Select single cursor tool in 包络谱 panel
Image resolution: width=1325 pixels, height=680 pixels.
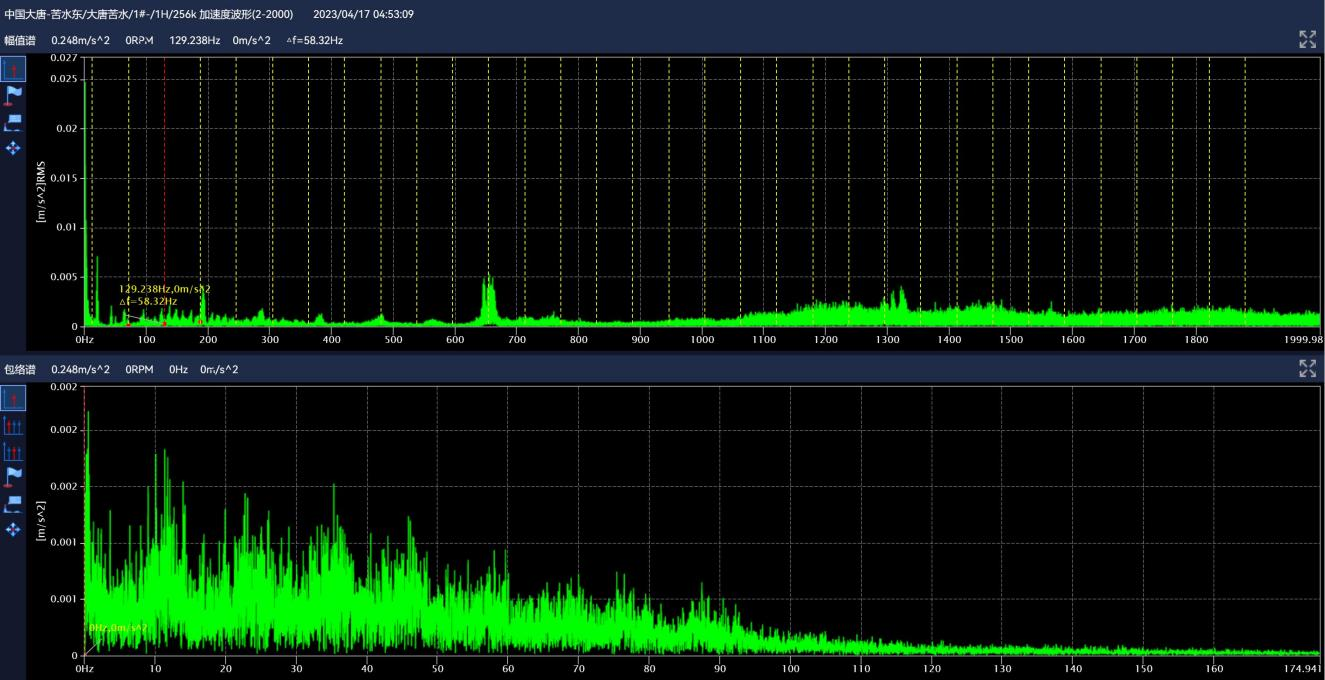pyautogui.click(x=13, y=398)
